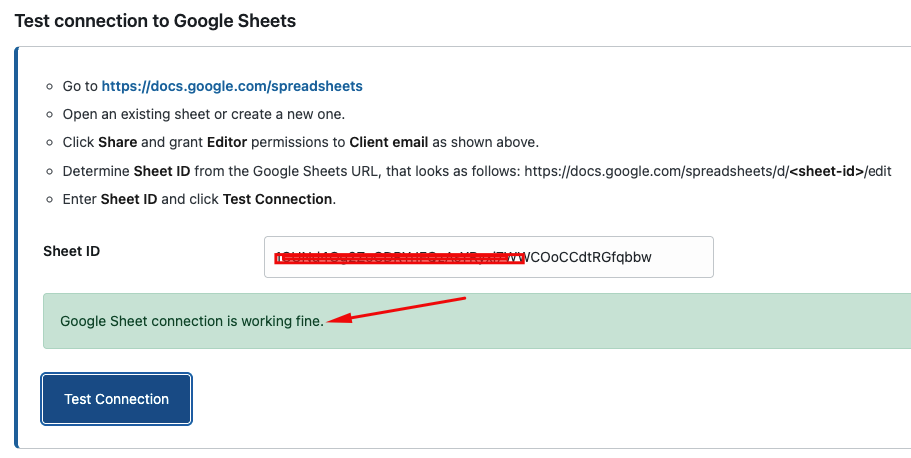
Task: Click the "Open an existing sheet" instruction line
Action: click(x=204, y=114)
